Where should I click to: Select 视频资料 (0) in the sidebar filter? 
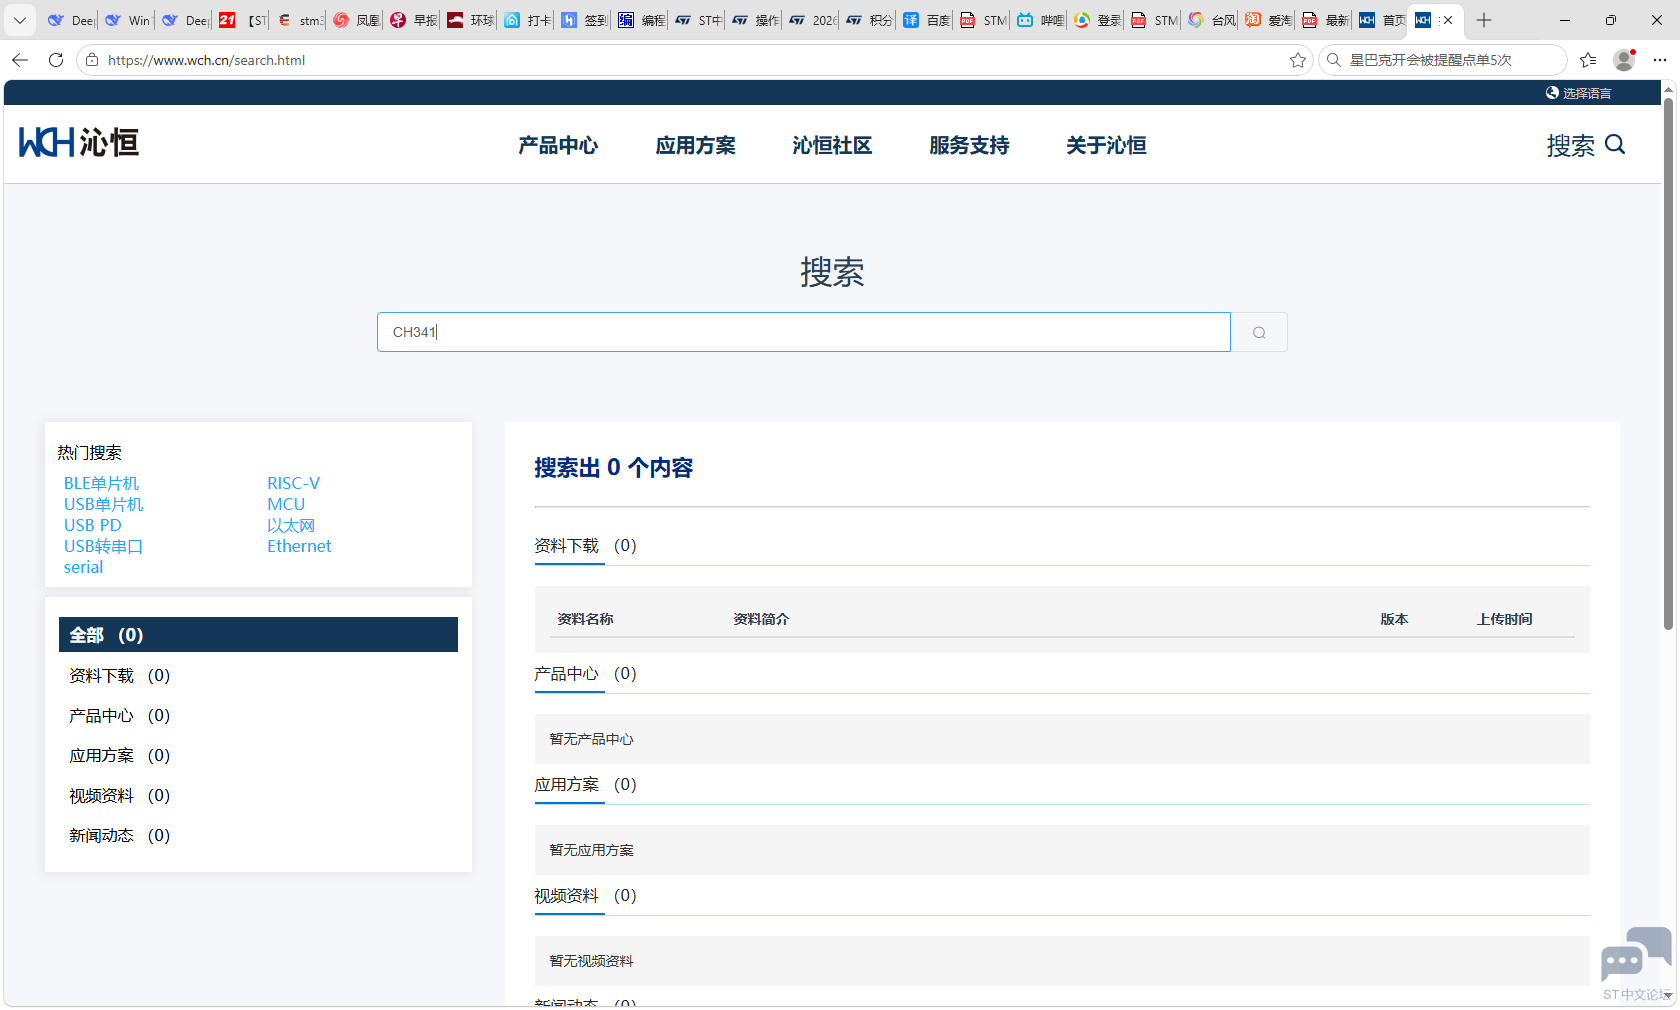pyautogui.click(x=119, y=796)
